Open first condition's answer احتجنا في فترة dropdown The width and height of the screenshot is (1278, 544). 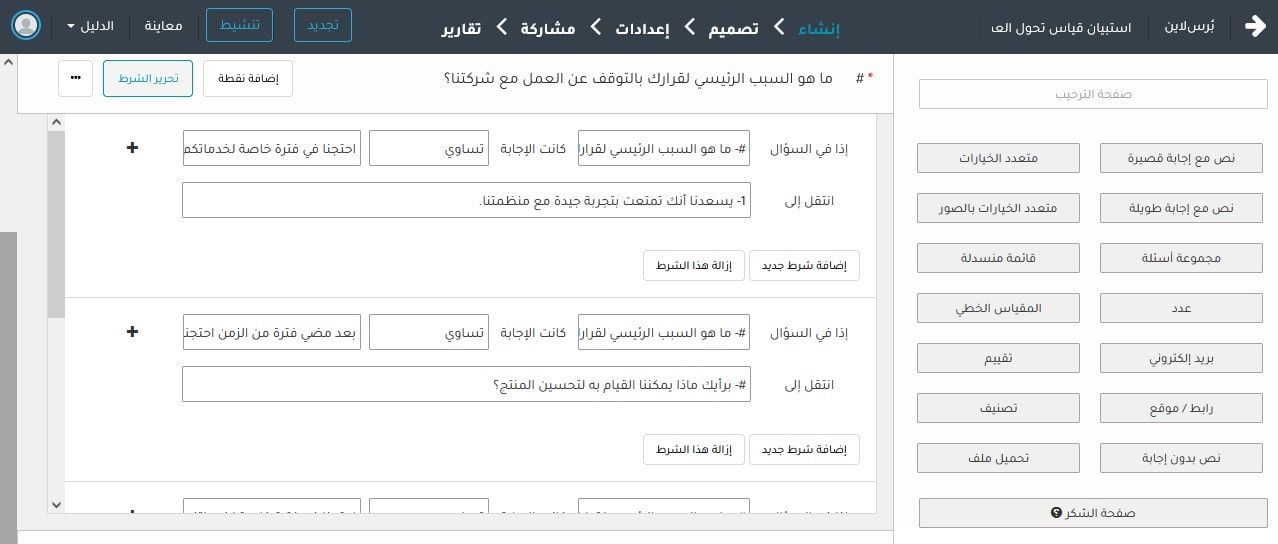coord(272,148)
